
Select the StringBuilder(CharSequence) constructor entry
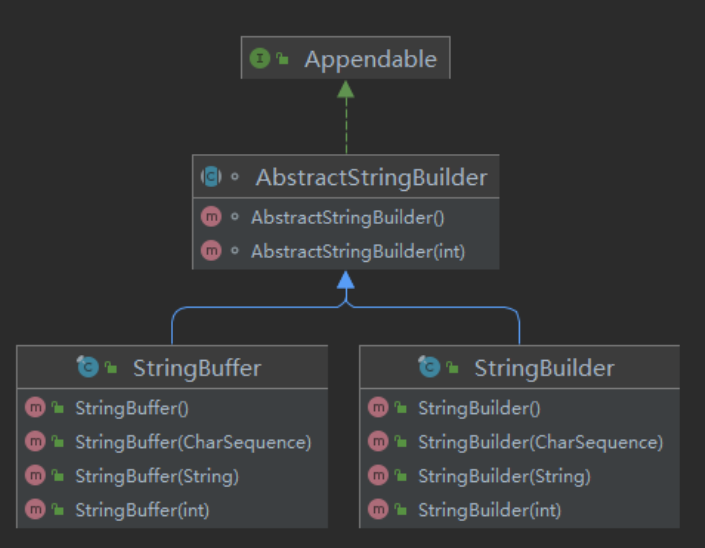click(x=540, y=441)
